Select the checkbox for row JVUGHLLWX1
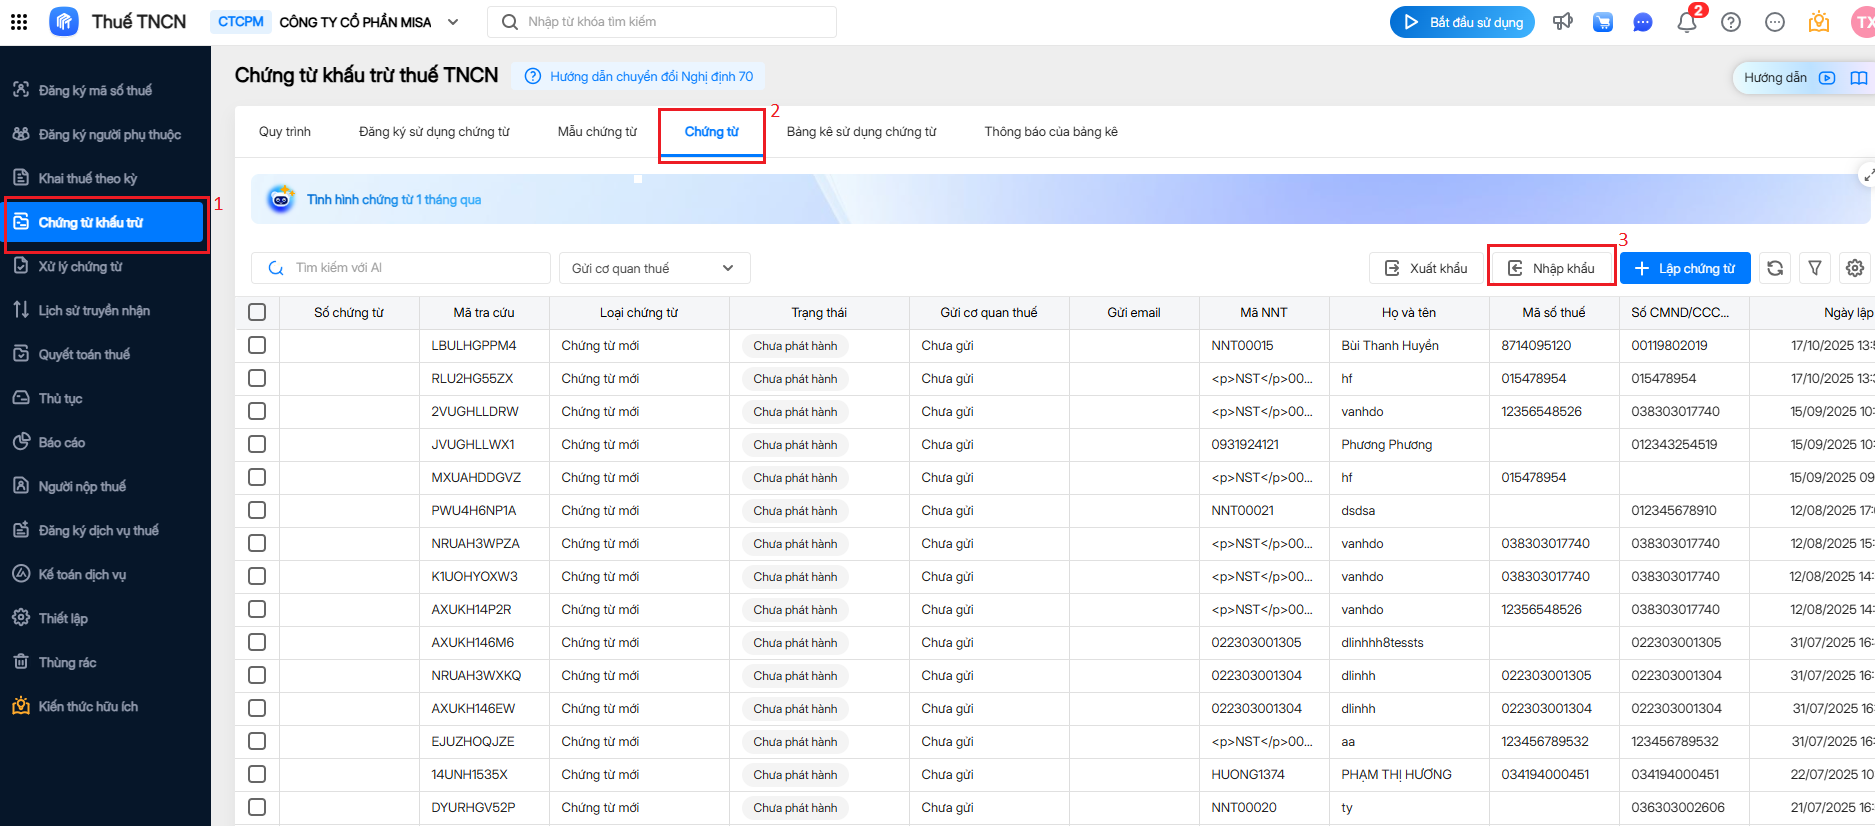The width and height of the screenshot is (1875, 826). (257, 444)
